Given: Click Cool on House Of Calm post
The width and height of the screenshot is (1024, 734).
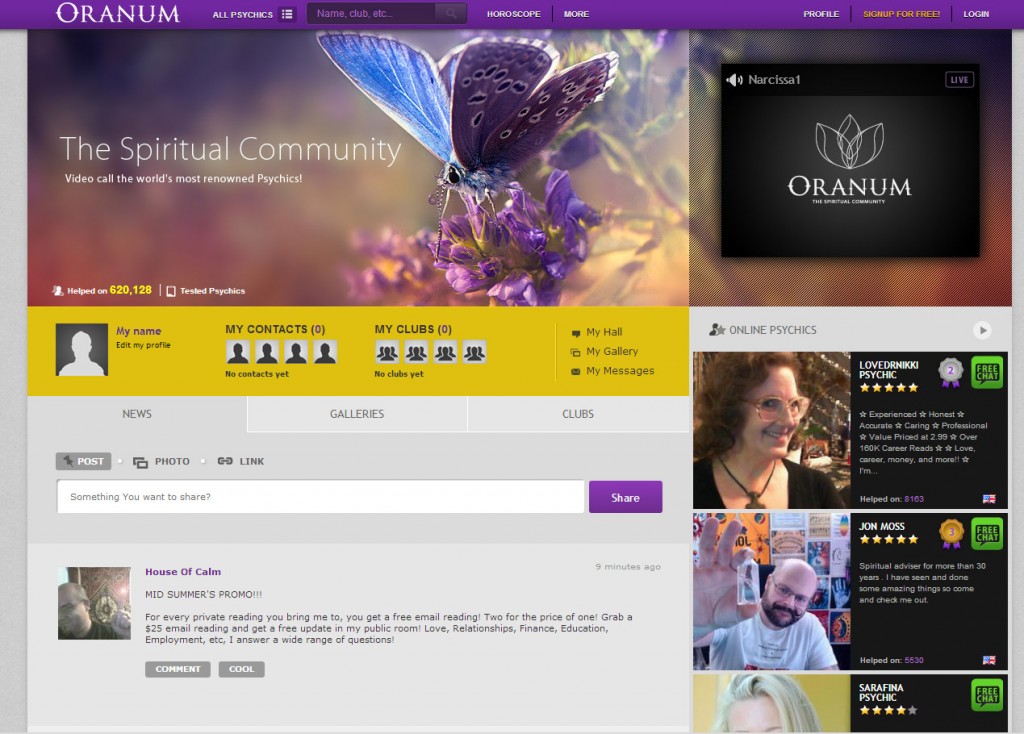Looking at the screenshot, I should pos(242,669).
